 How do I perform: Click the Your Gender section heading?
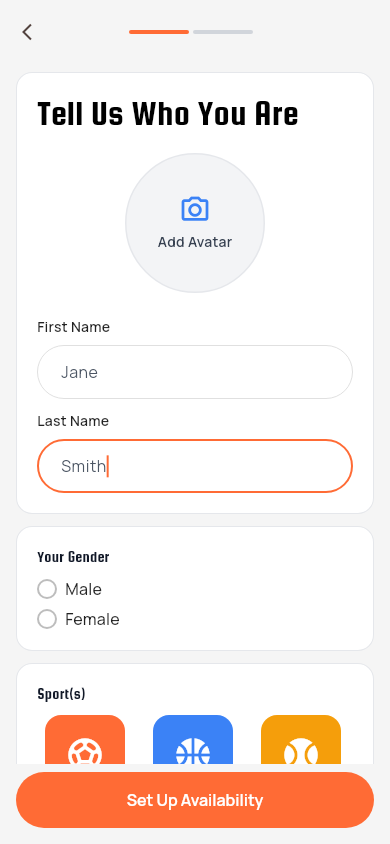(x=73, y=557)
